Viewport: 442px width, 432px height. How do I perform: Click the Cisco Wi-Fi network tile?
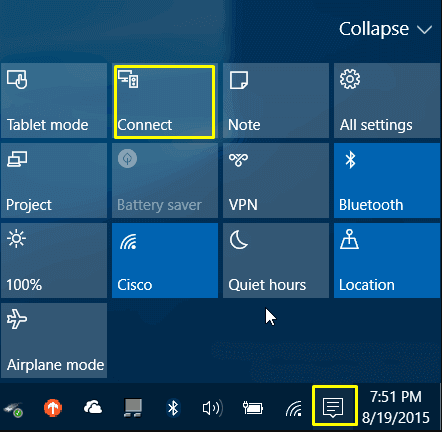tap(165, 261)
